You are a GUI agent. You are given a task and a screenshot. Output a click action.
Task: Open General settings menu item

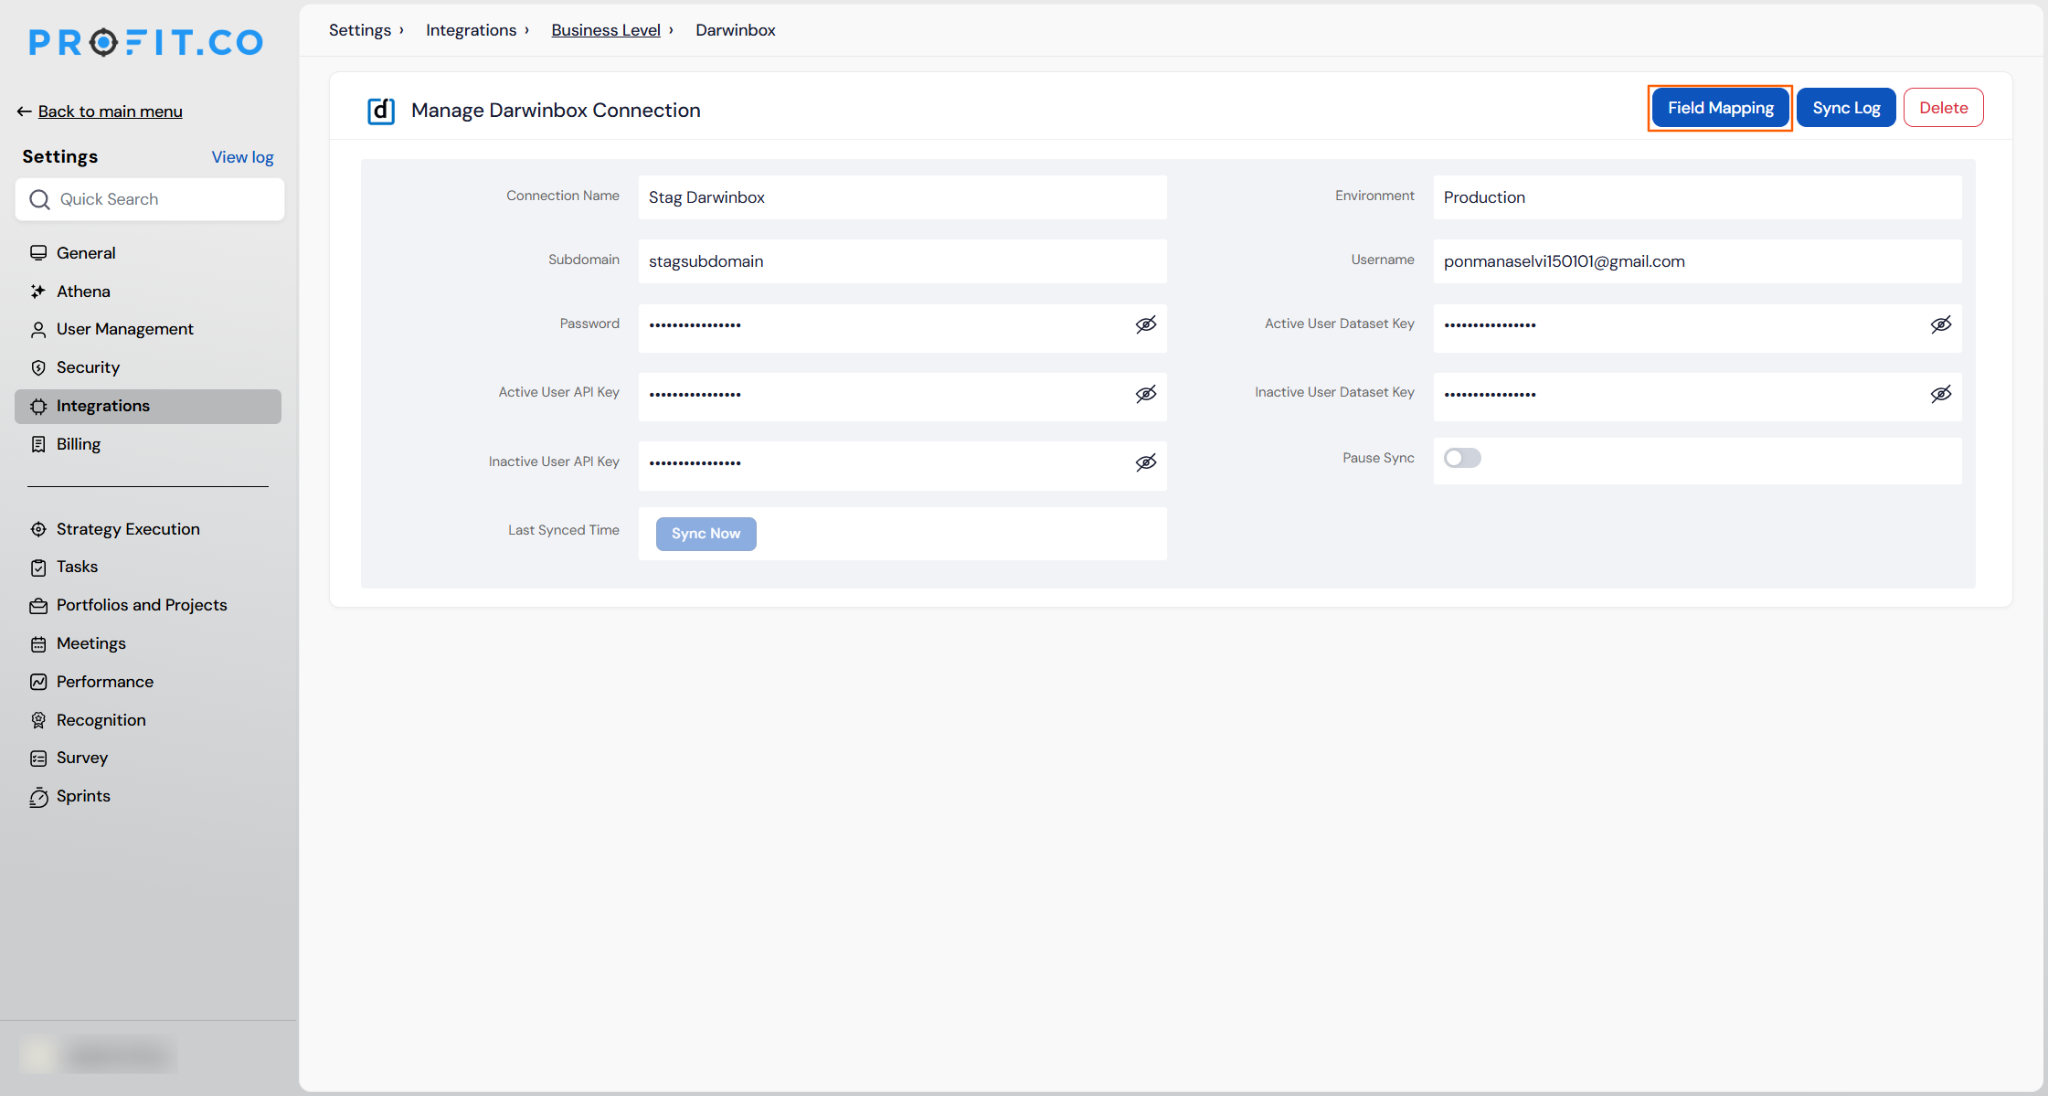[x=148, y=253]
